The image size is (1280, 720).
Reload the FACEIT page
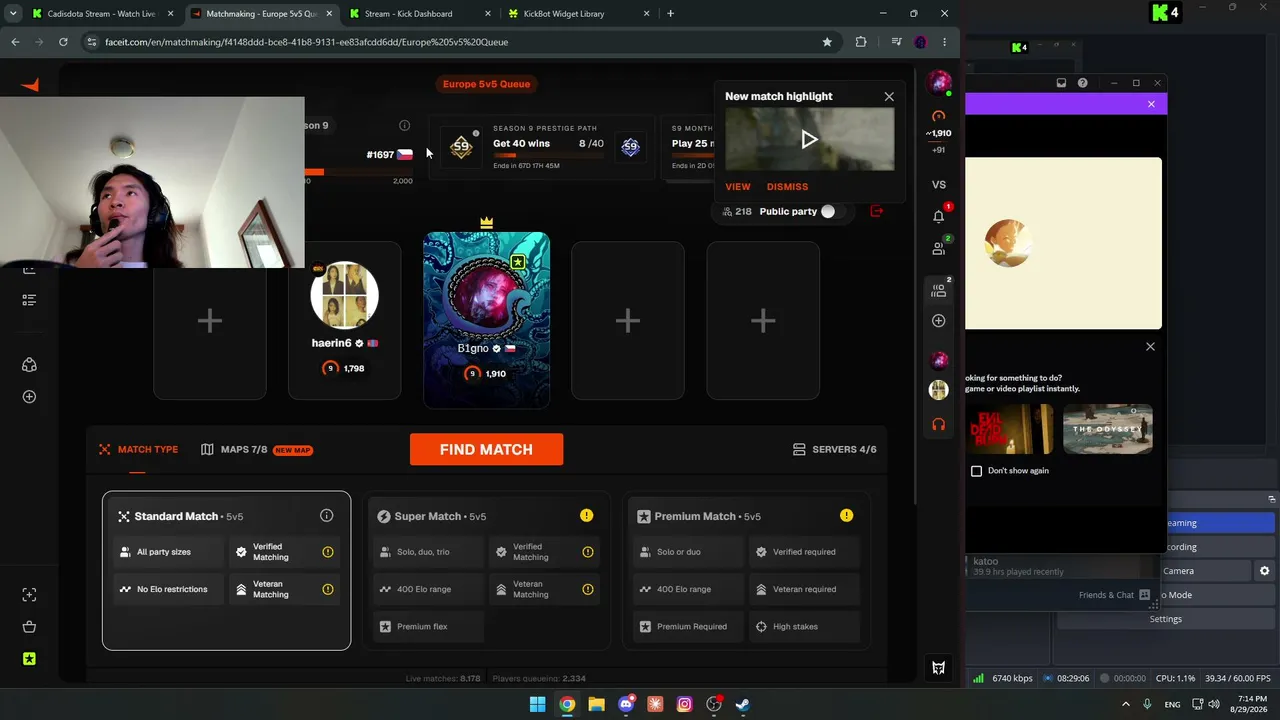coord(63,42)
